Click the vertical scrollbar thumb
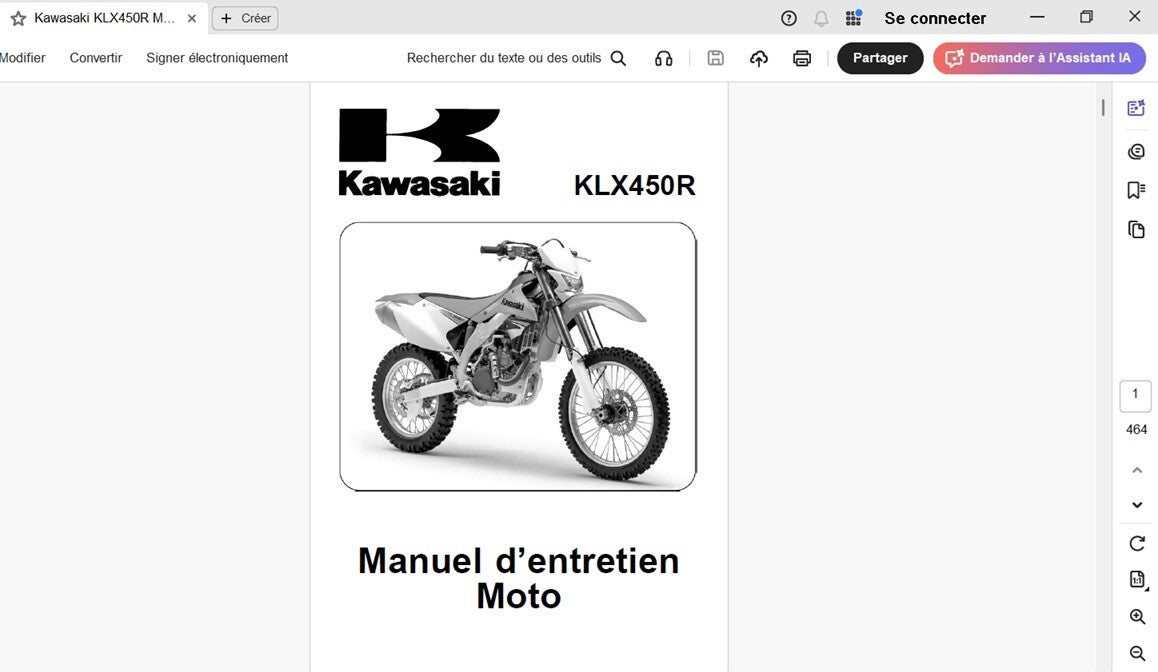 tap(1103, 108)
